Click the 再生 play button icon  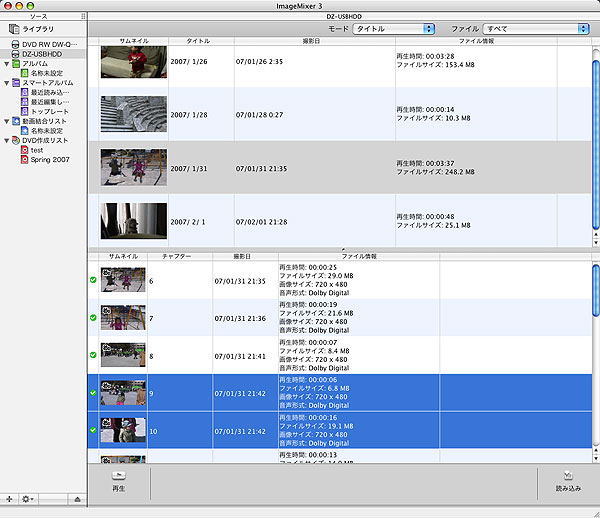tap(119, 476)
